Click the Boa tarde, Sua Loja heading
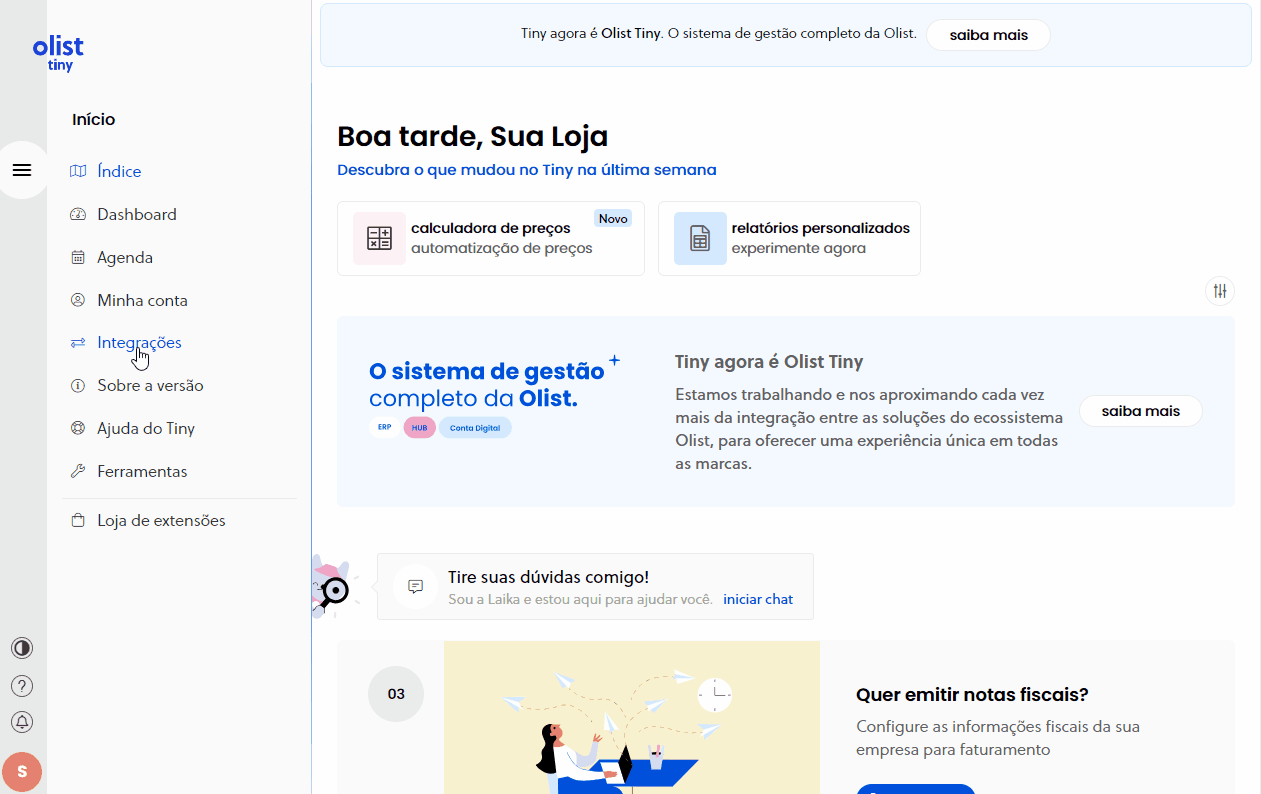Image resolution: width=1261 pixels, height=794 pixels. point(473,136)
